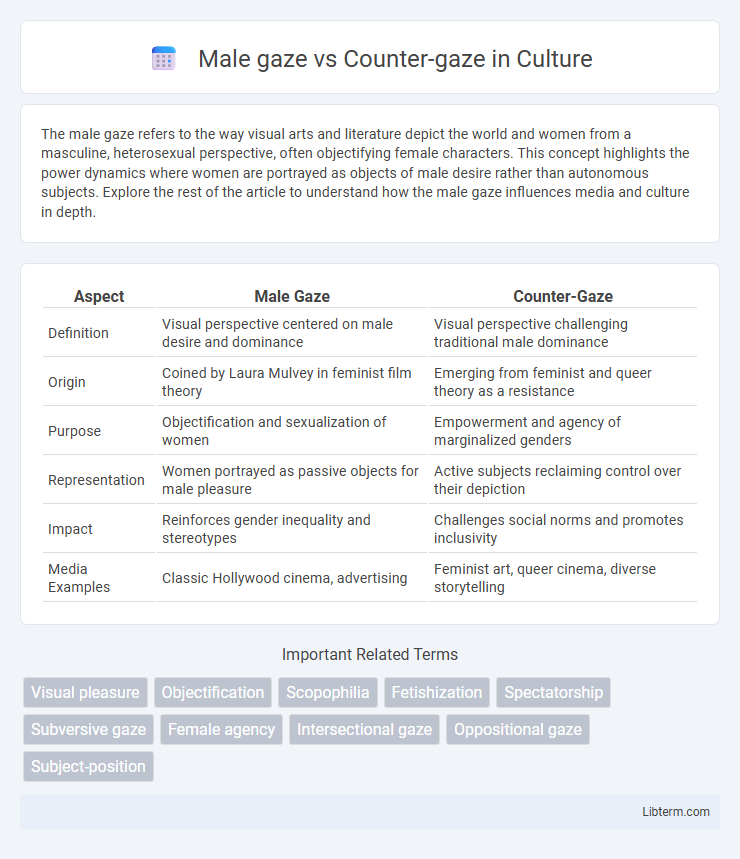Click the Counter-Gaze column header

(x=563, y=296)
